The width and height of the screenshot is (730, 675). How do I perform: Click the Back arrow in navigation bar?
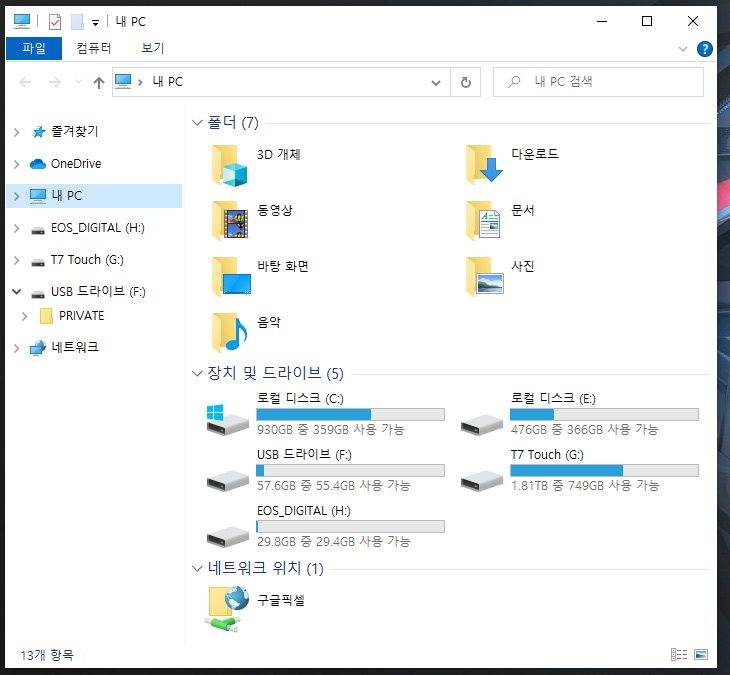25,82
